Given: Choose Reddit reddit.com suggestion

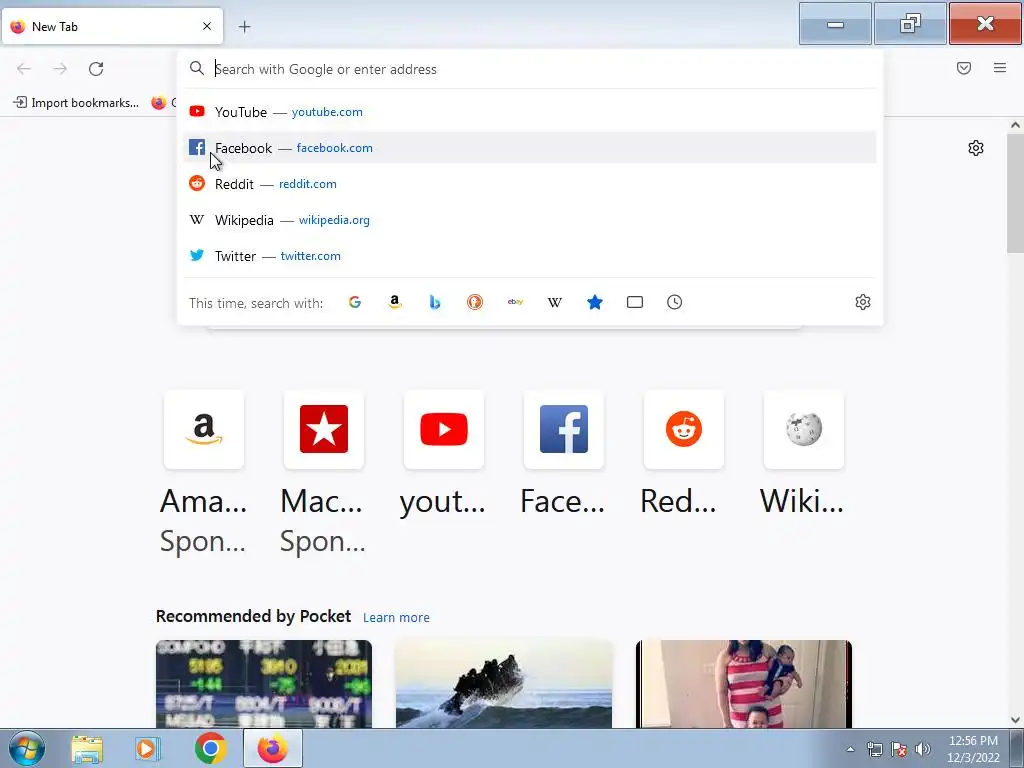Looking at the screenshot, I should 530,184.
